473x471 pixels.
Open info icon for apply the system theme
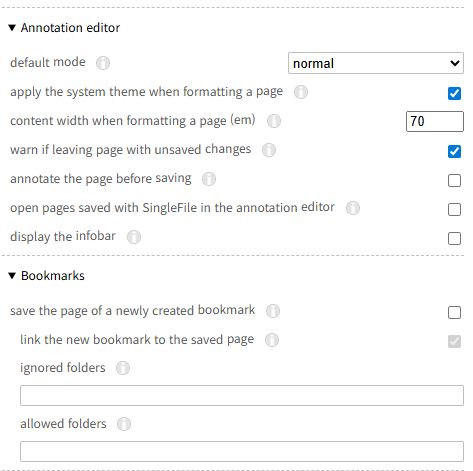click(301, 92)
